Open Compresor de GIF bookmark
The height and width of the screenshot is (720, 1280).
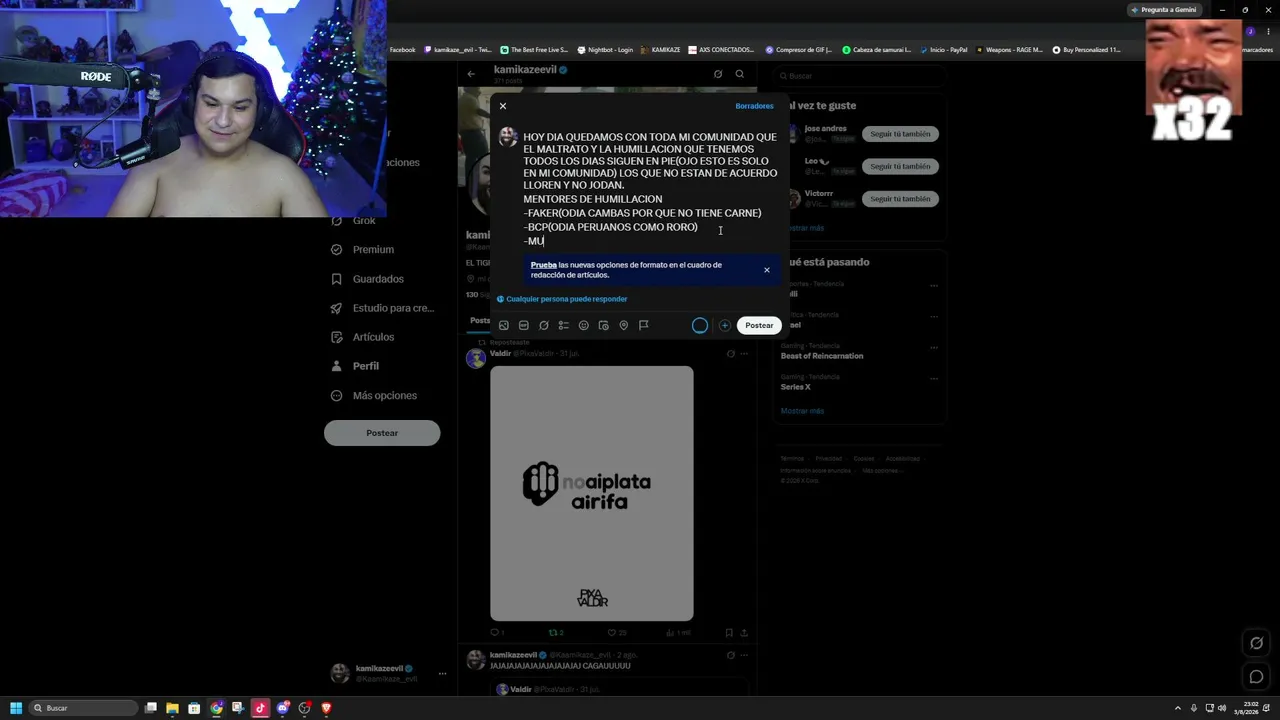tap(799, 50)
